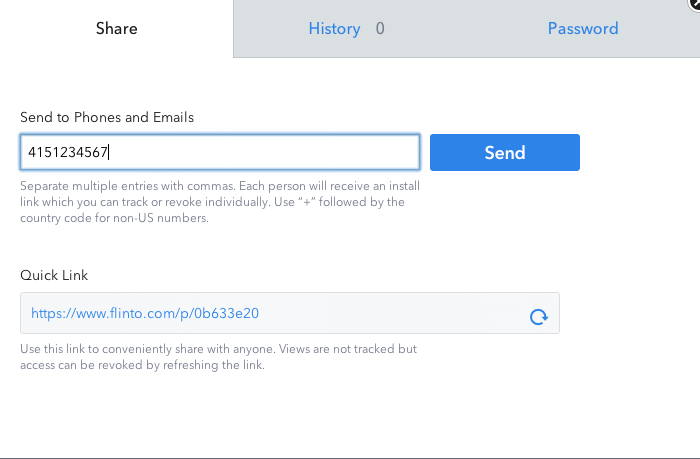Click 'access can be revoked by refreshing' text
The width and height of the screenshot is (700, 459).
[x=142, y=365]
